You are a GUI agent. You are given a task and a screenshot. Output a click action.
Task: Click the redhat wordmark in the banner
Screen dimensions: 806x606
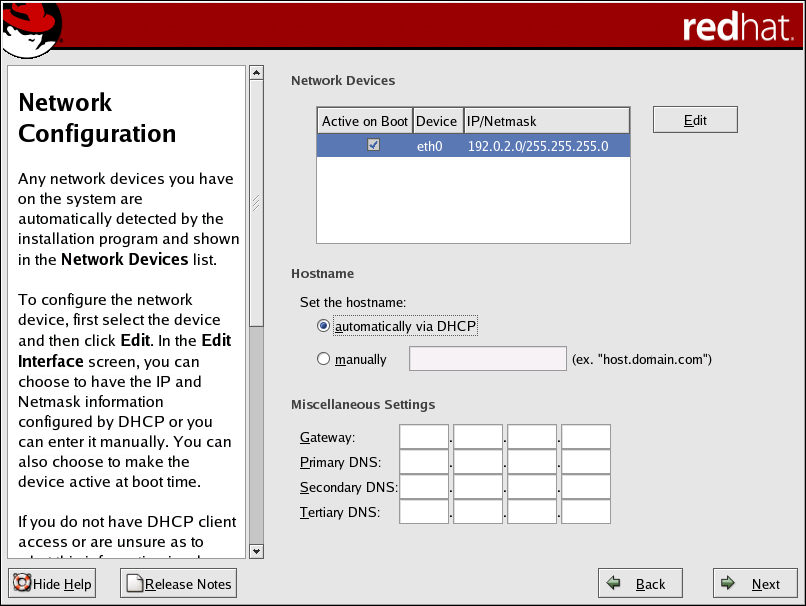(x=736, y=27)
